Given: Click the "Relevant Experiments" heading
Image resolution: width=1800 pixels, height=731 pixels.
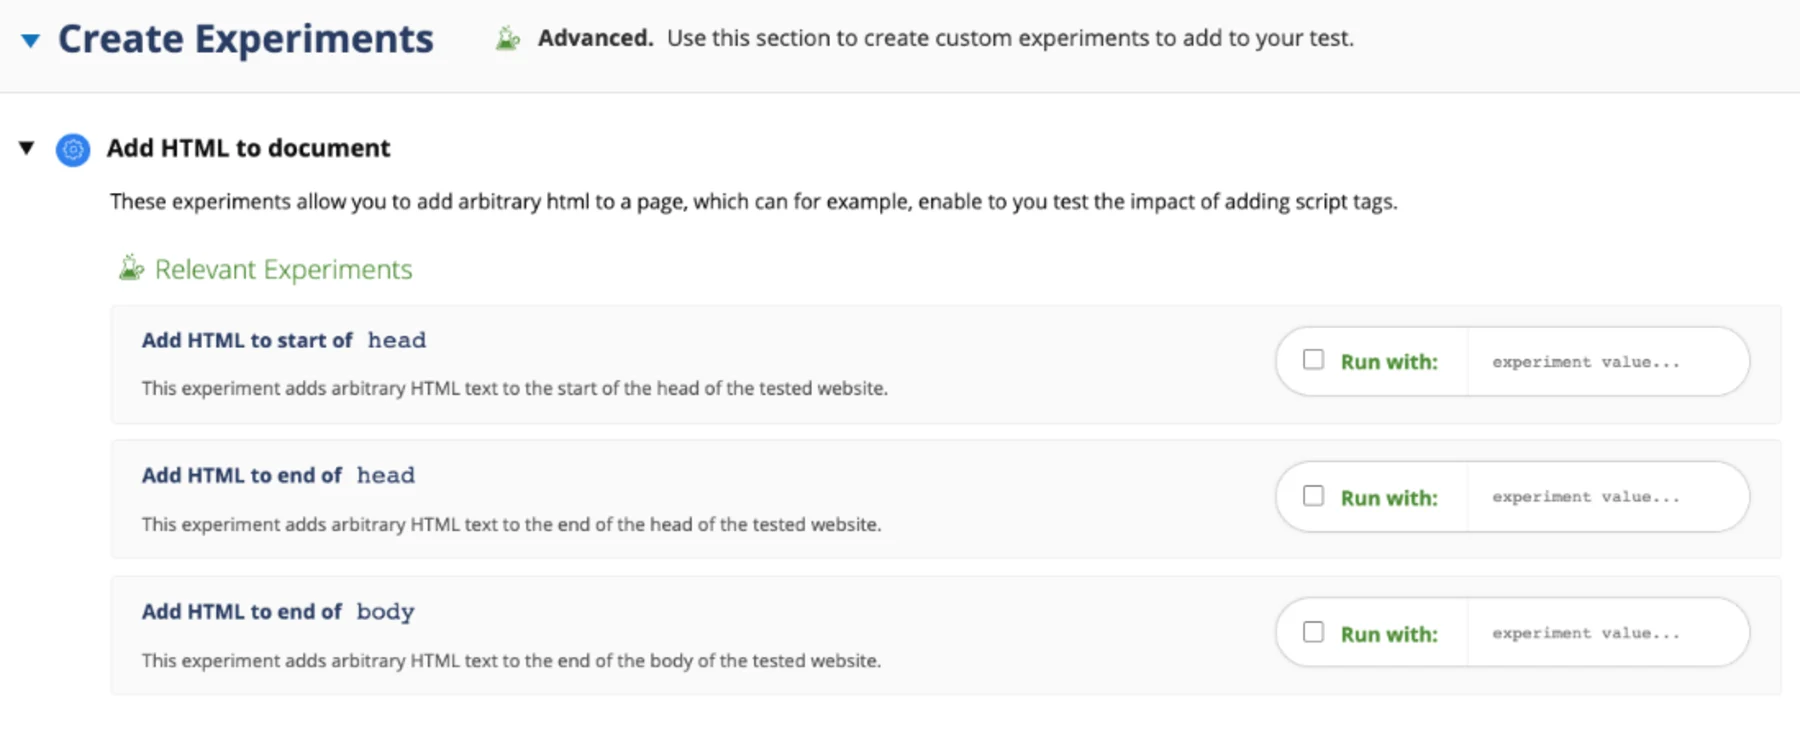Looking at the screenshot, I should [x=283, y=268].
